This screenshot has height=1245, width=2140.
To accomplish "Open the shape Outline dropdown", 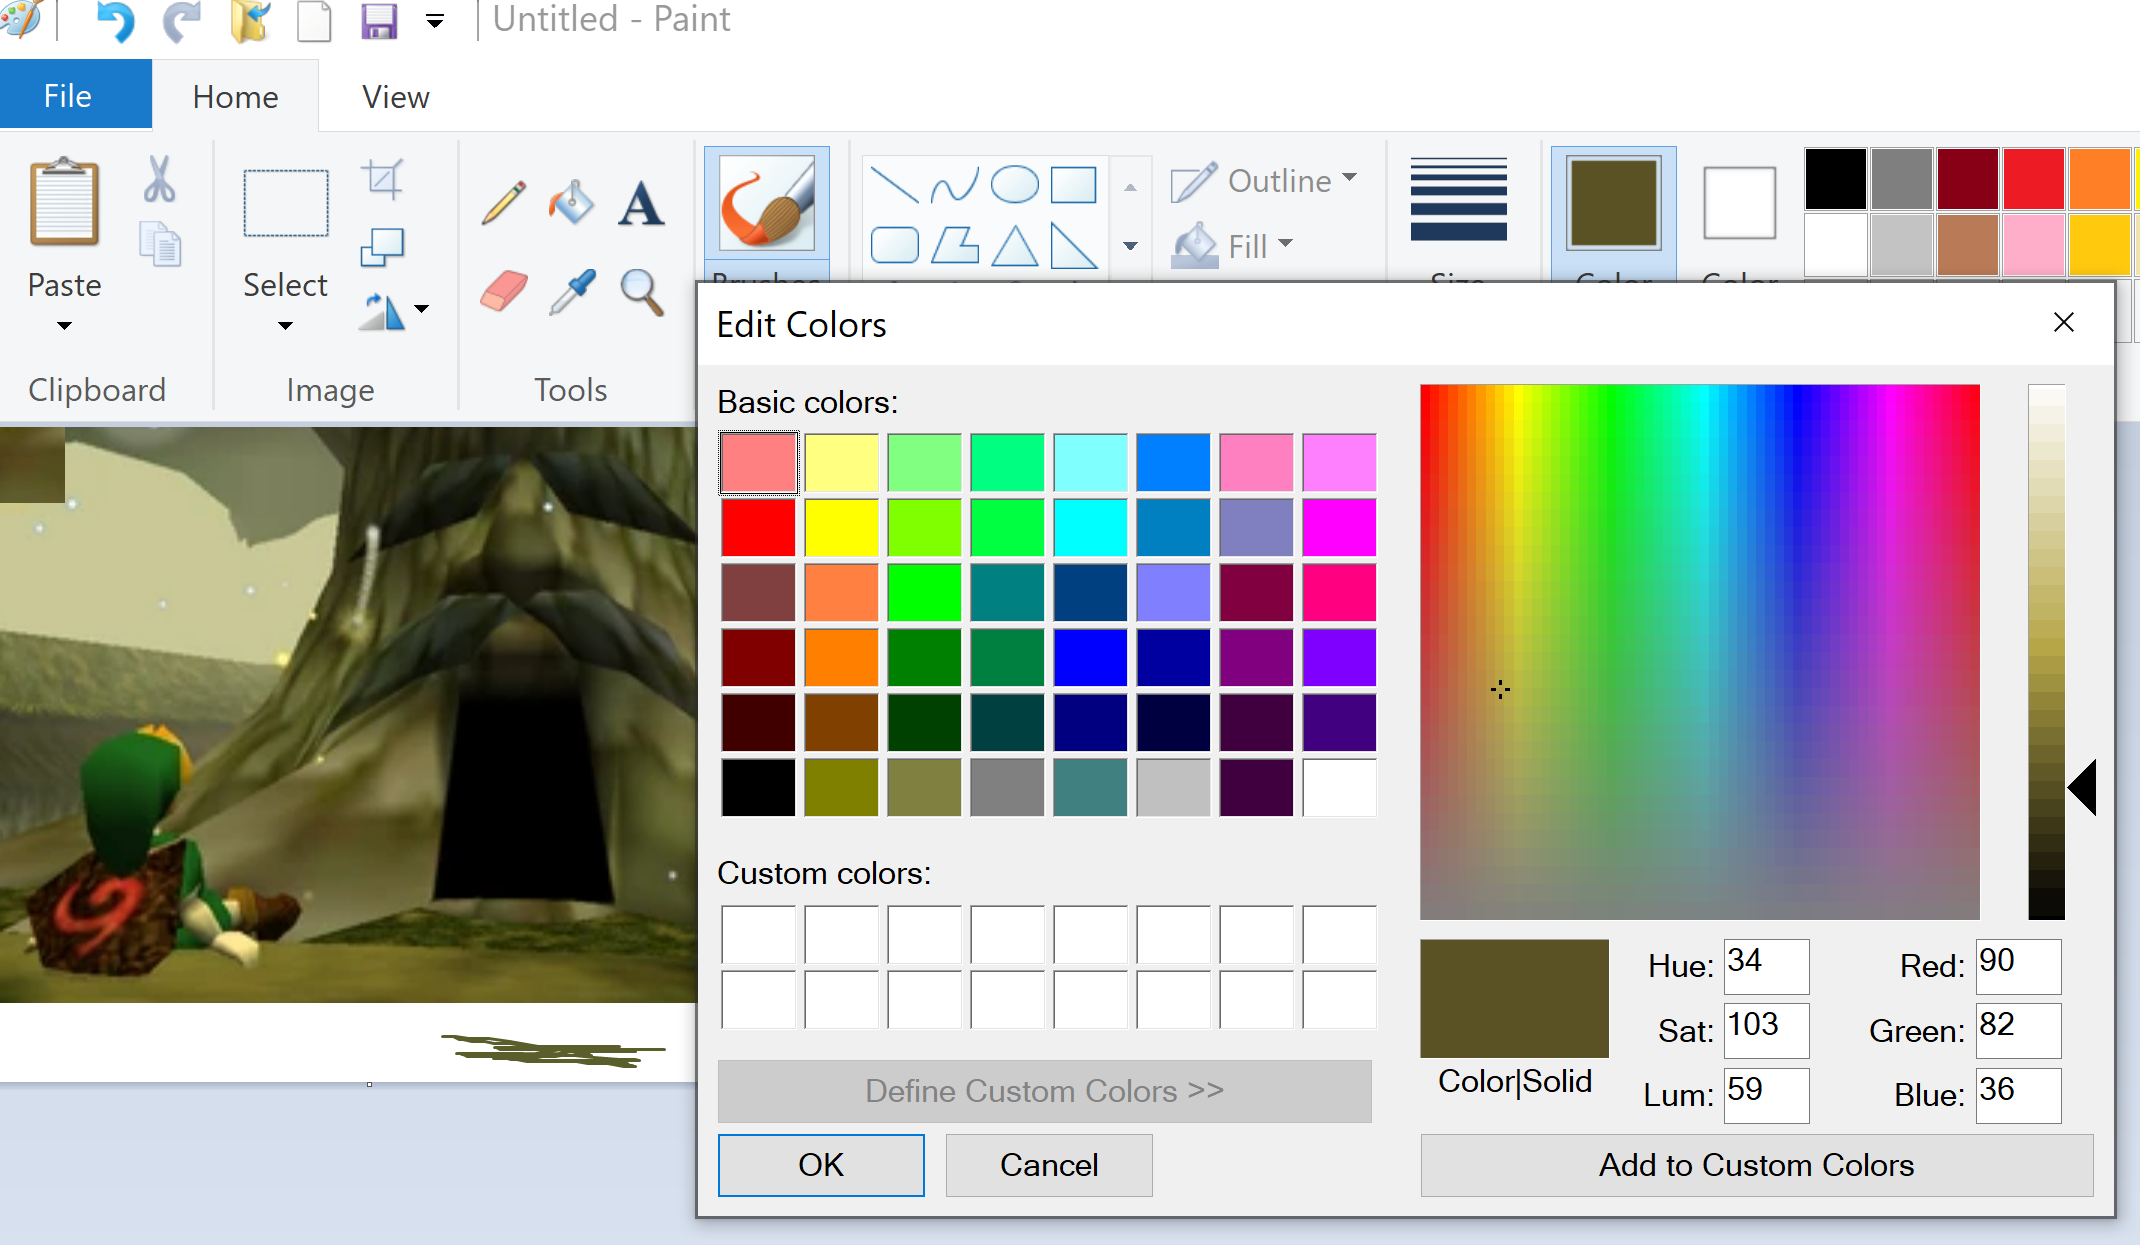I will point(1263,181).
